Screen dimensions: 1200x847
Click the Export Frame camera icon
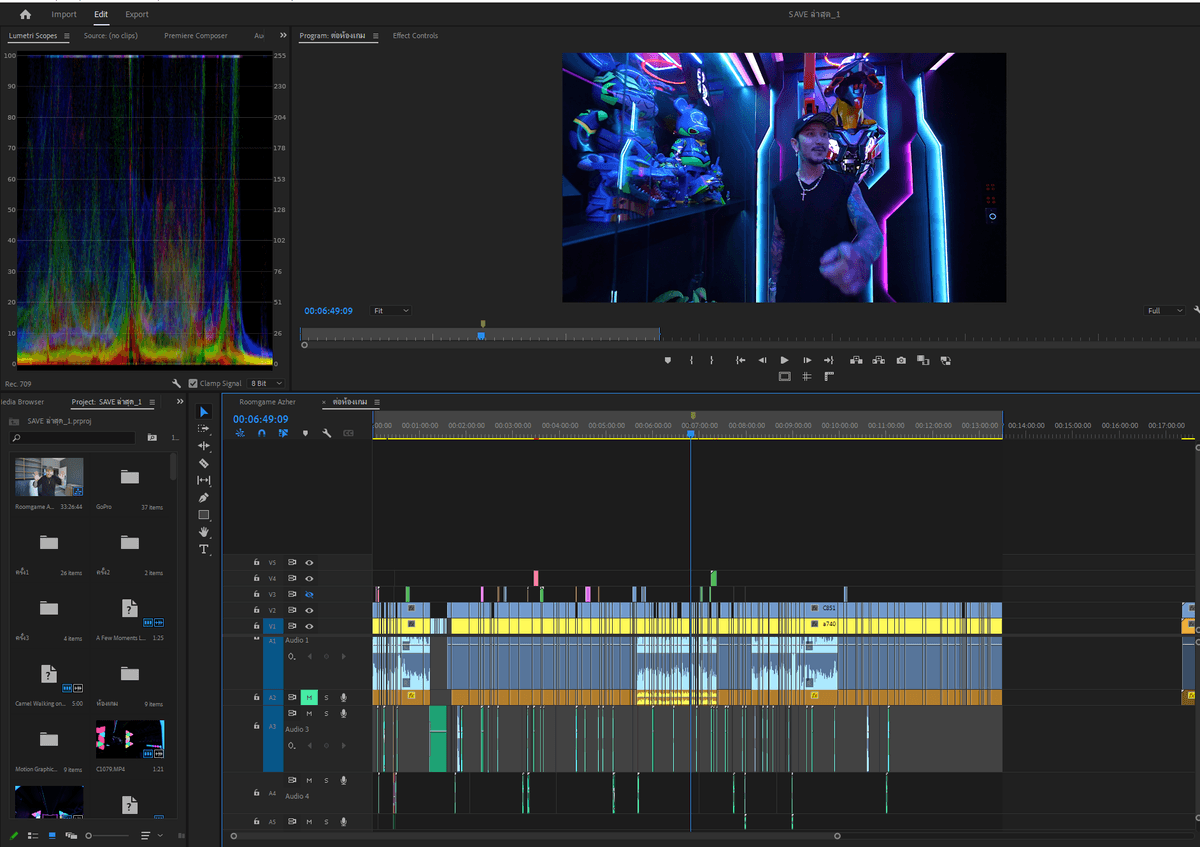tap(901, 360)
